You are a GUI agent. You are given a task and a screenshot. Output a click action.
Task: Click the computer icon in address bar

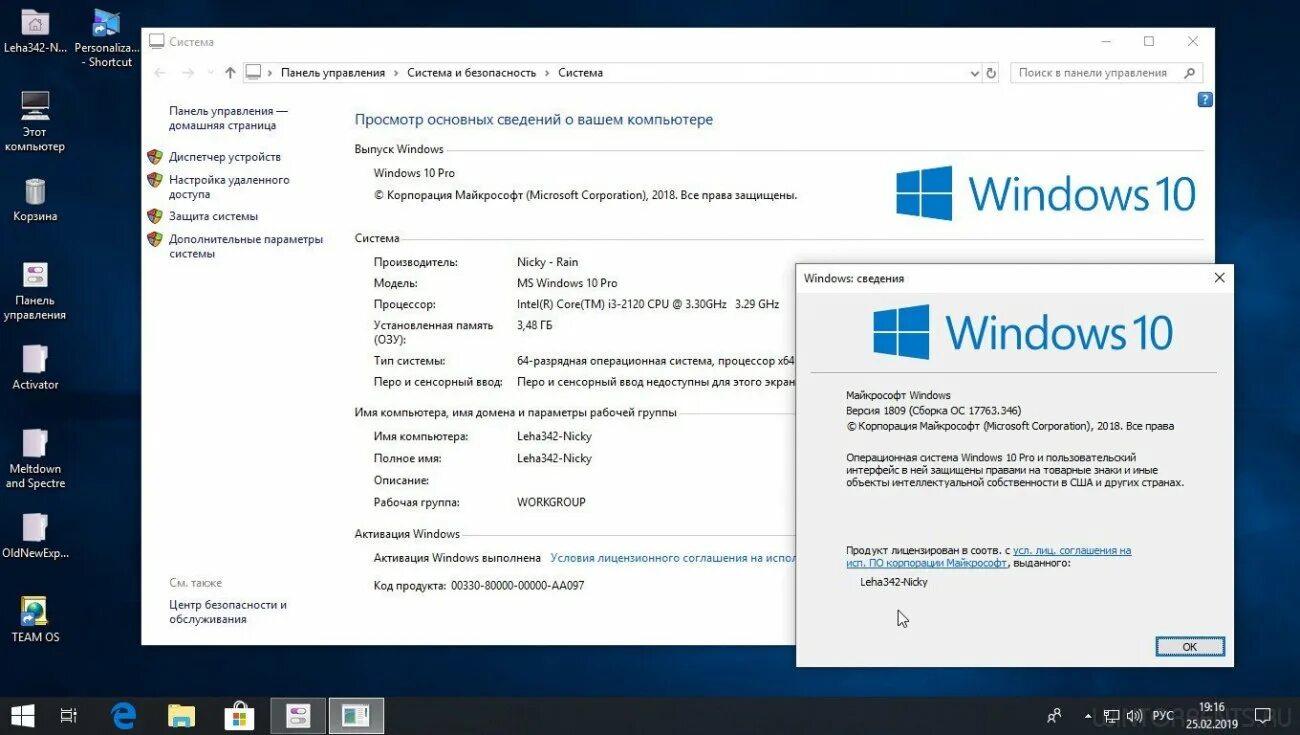(x=254, y=73)
